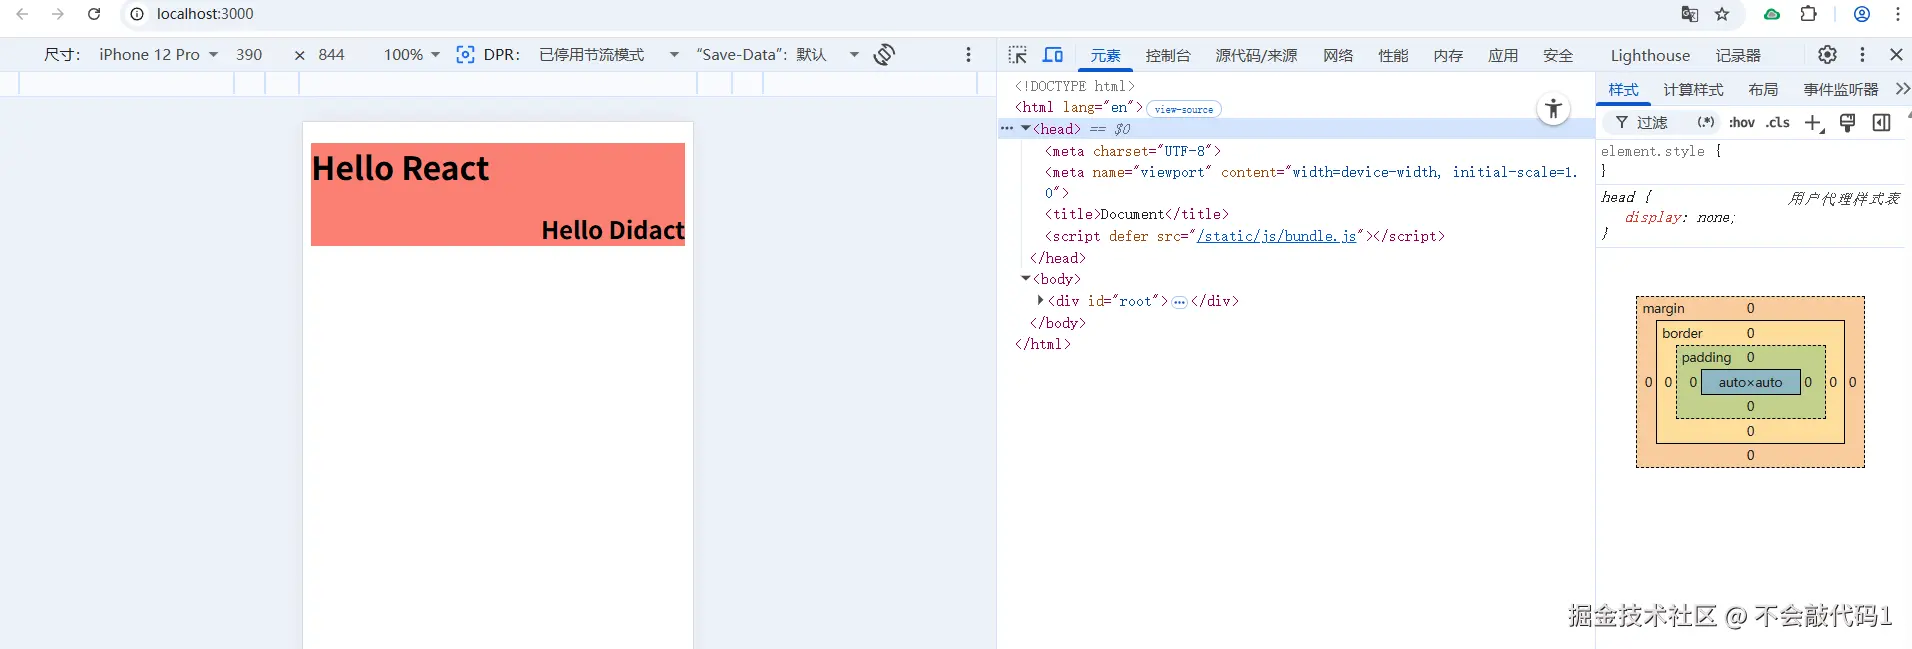Show more style tabs with the chevrons
1912x649 pixels.
1902,89
